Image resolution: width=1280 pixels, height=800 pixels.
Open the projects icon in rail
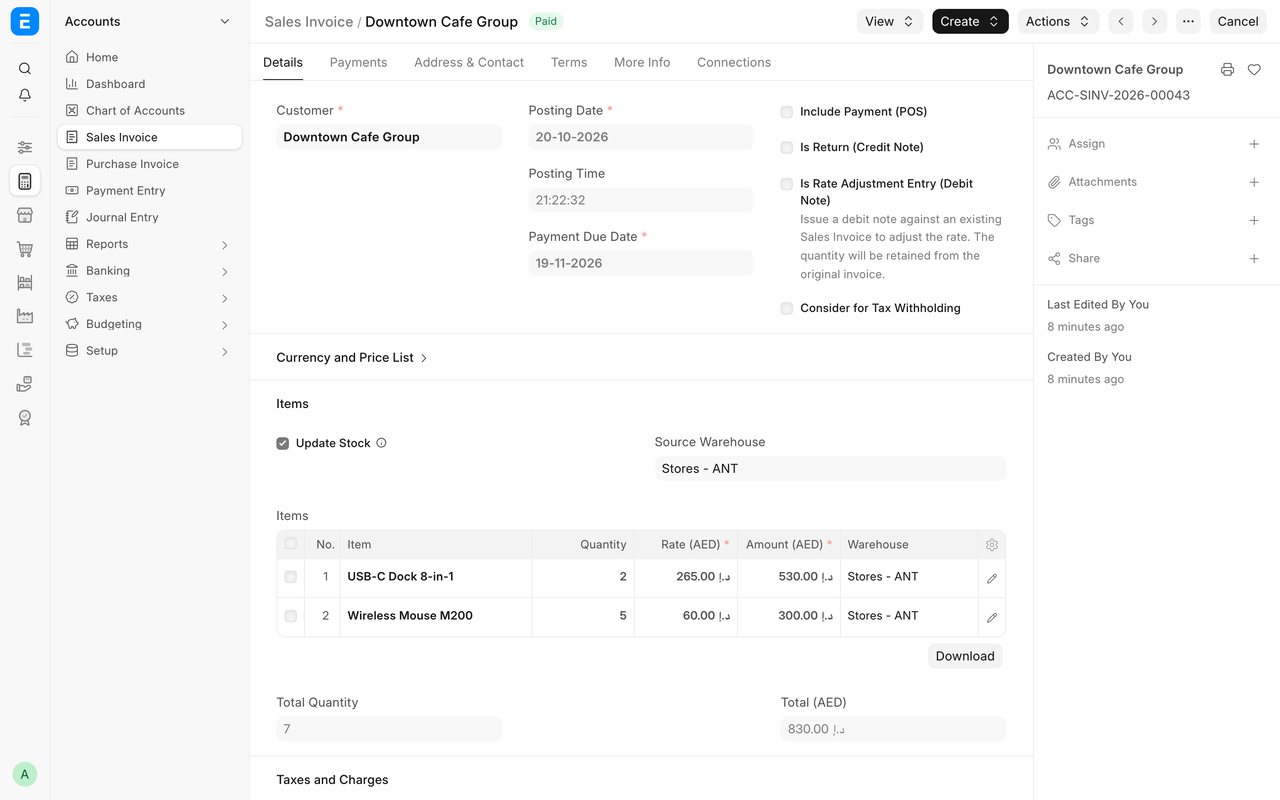tap(25, 350)
